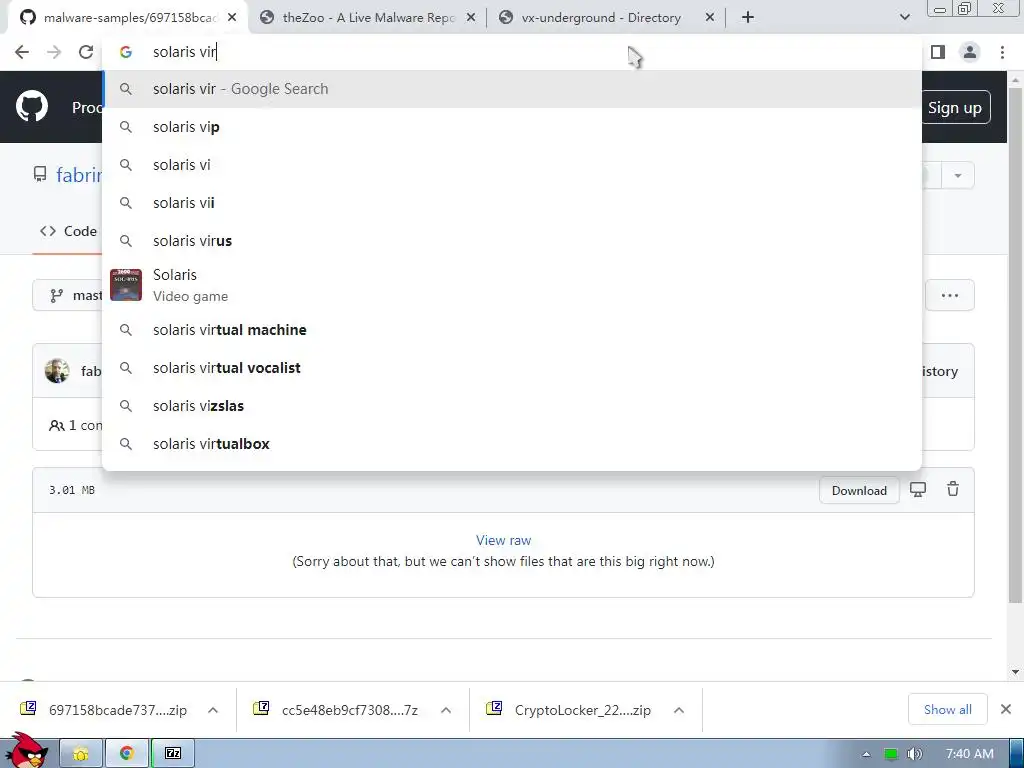The width and height of the screenshot is (1024, 768).
Task: Click the Download button
Action: click(859, 490)
